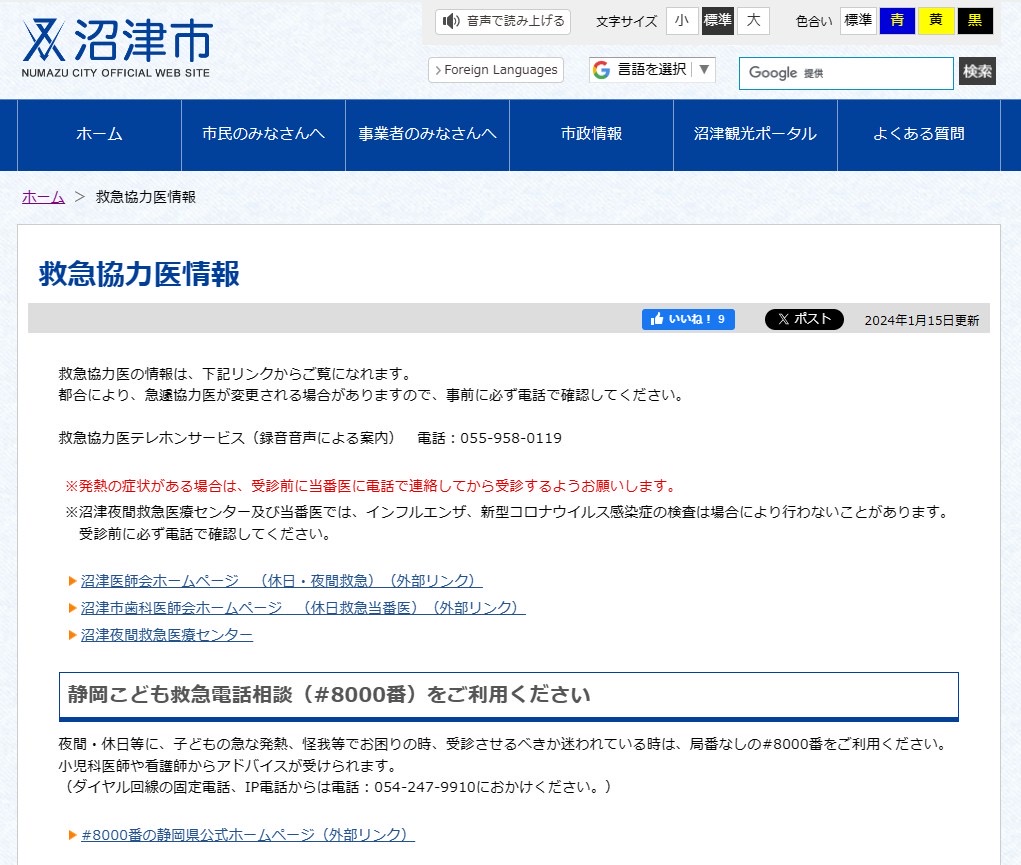1021x865 pixels.
Task: Open the 言語を選択 language dropdown
Action: coord(652,70)
